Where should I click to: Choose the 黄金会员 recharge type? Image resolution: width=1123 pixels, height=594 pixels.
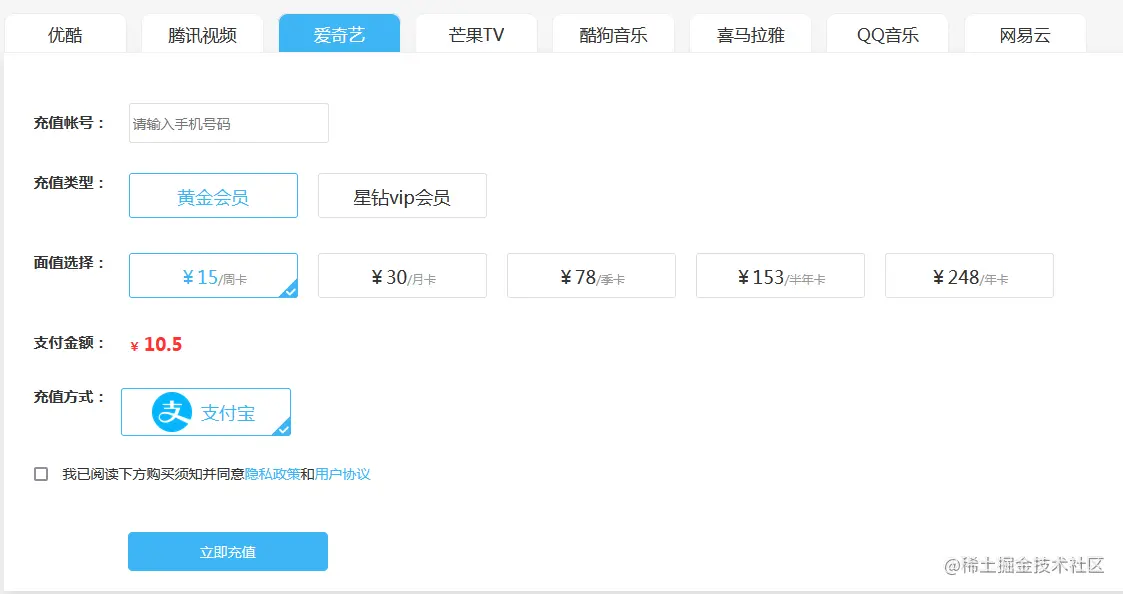pos(213,196)
